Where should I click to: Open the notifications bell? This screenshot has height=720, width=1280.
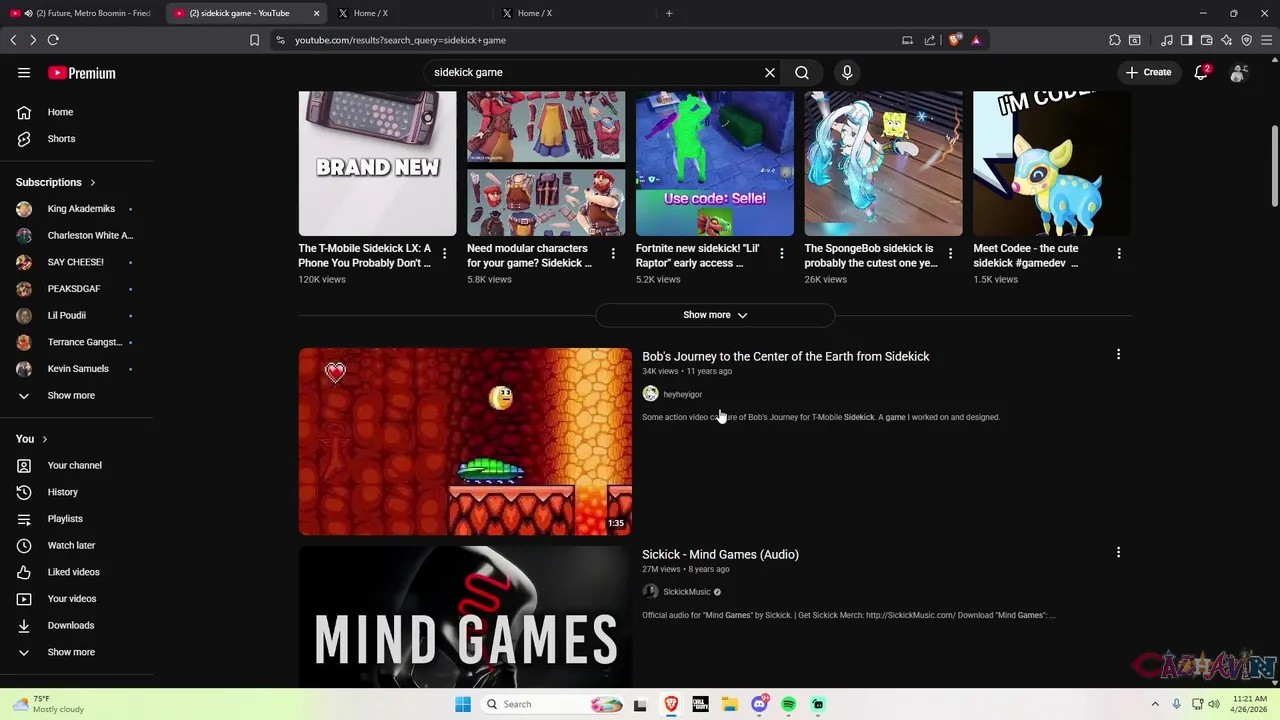pyautogui.click(x=1201, y=72)
